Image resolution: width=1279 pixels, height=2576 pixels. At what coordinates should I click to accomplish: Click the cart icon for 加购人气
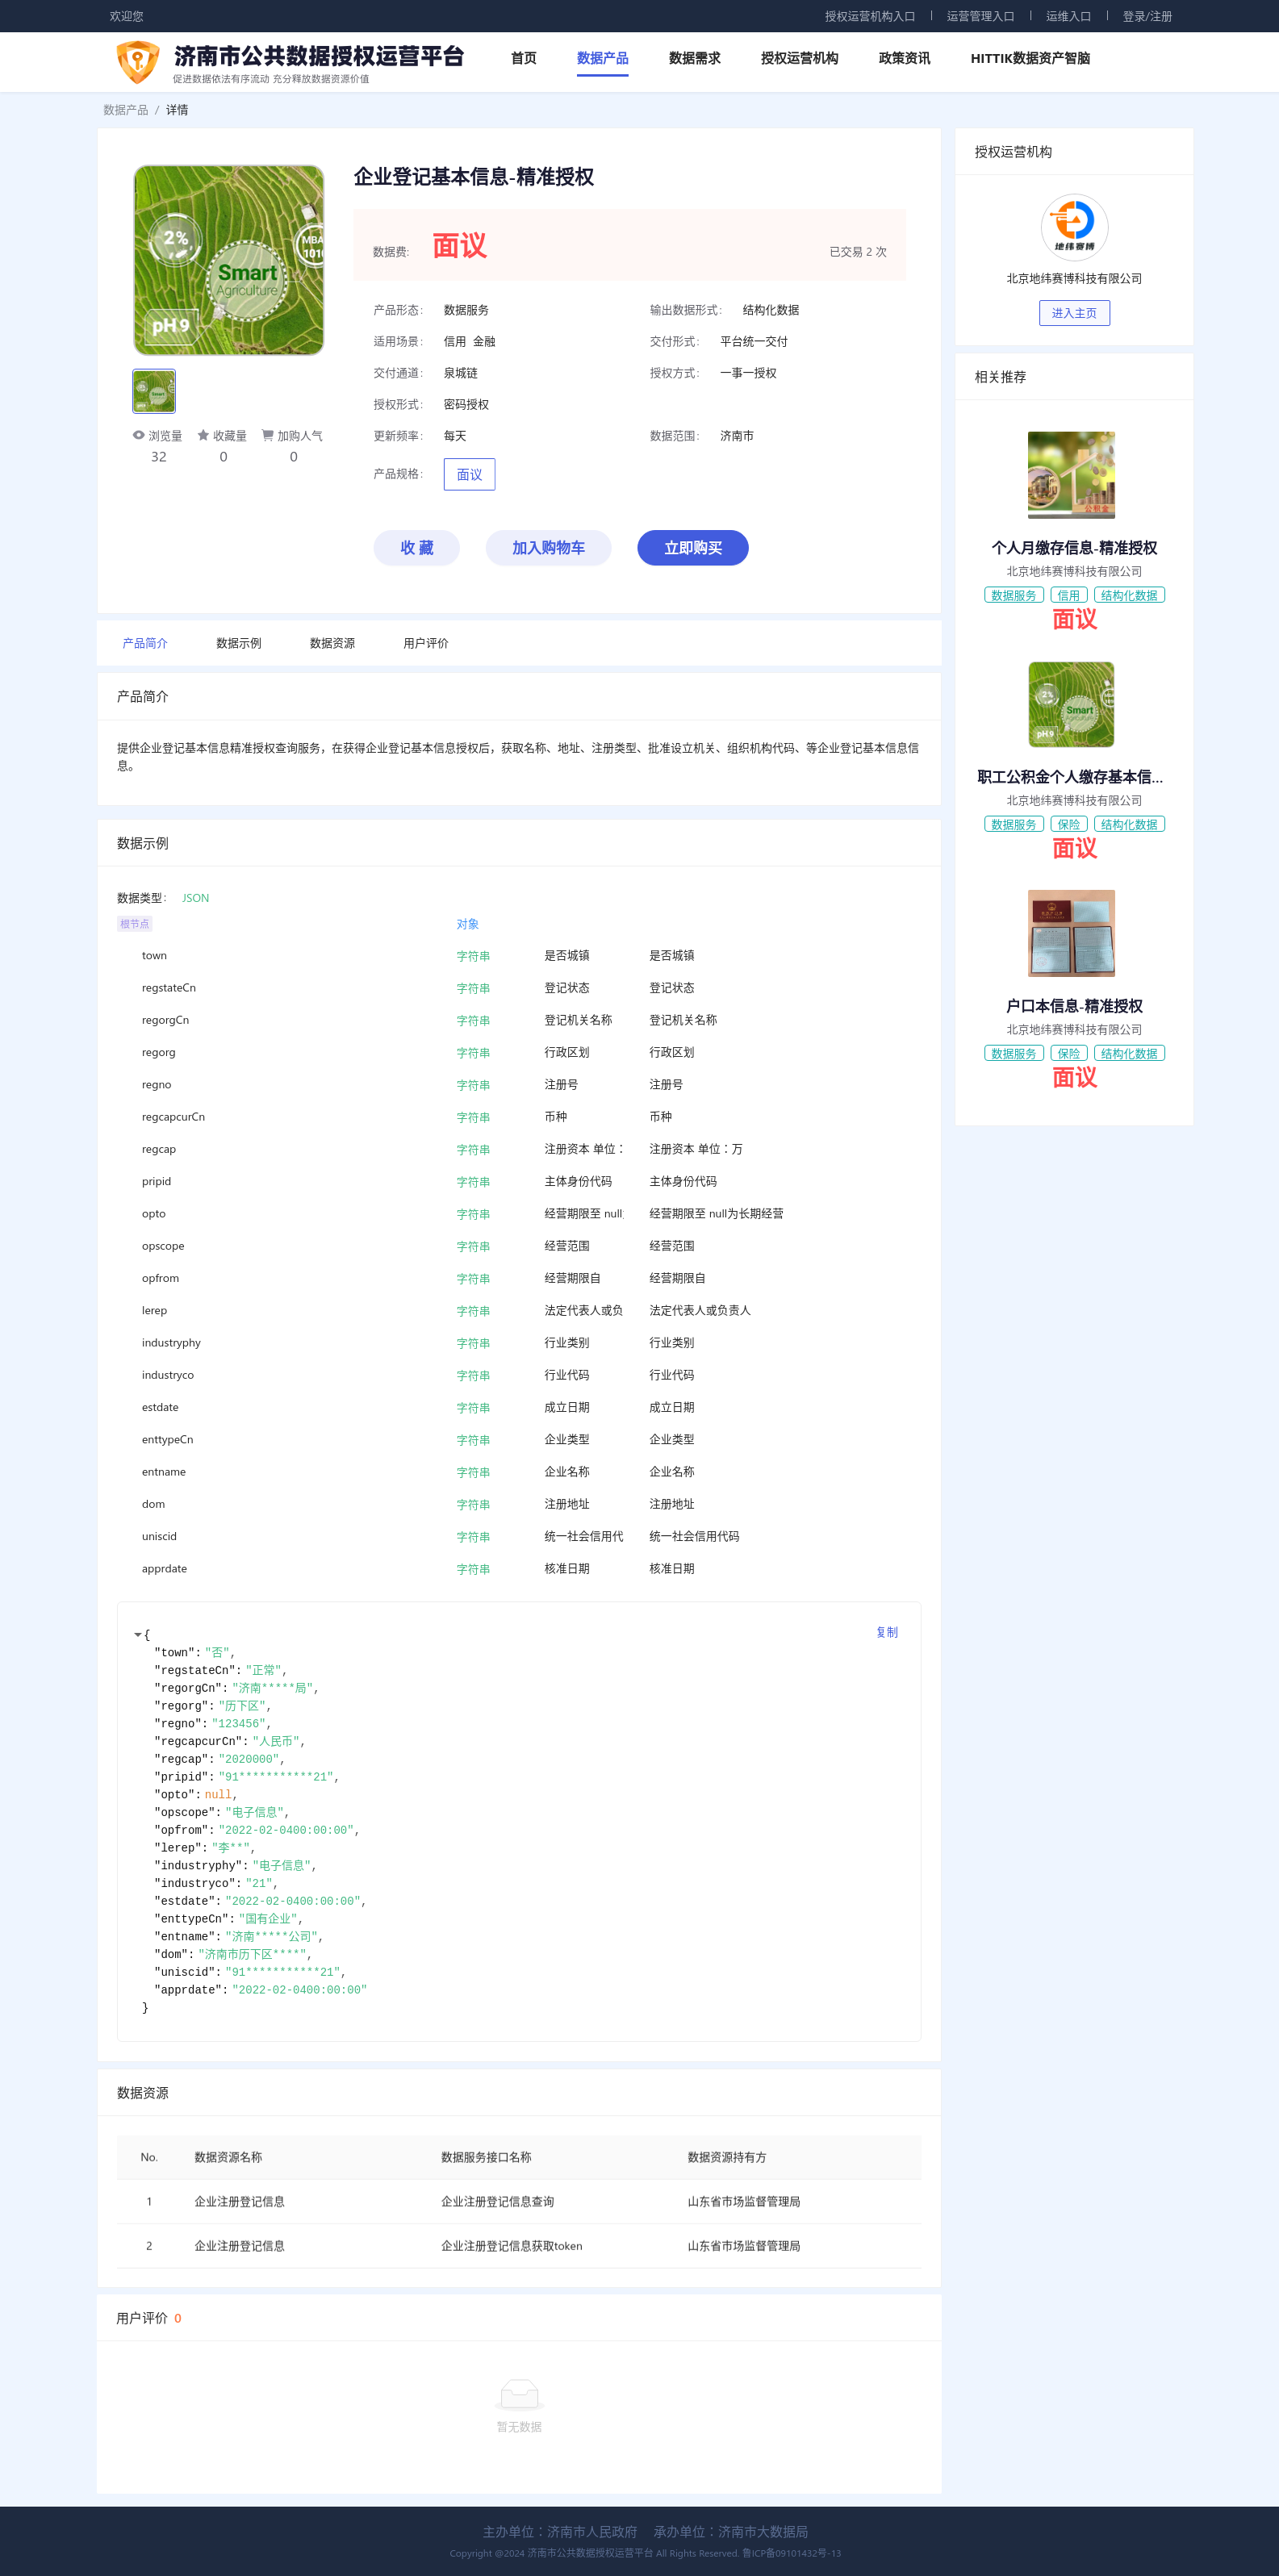tap(267, 435)
